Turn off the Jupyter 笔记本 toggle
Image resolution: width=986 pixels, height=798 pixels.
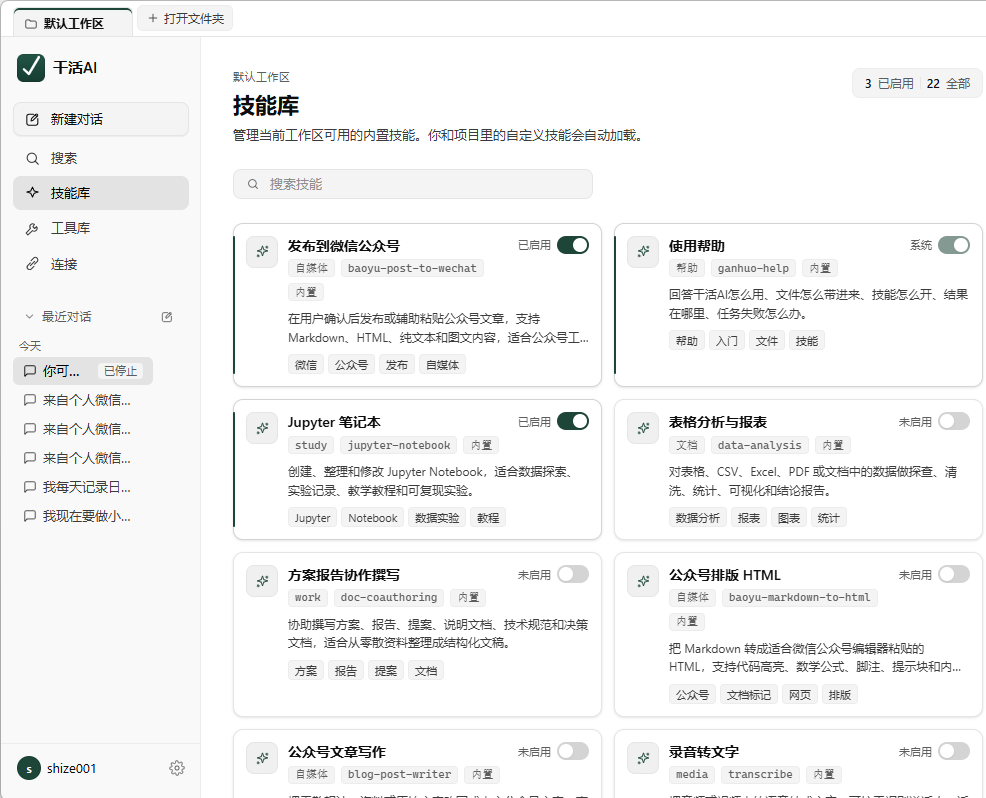tap(573, 421)
